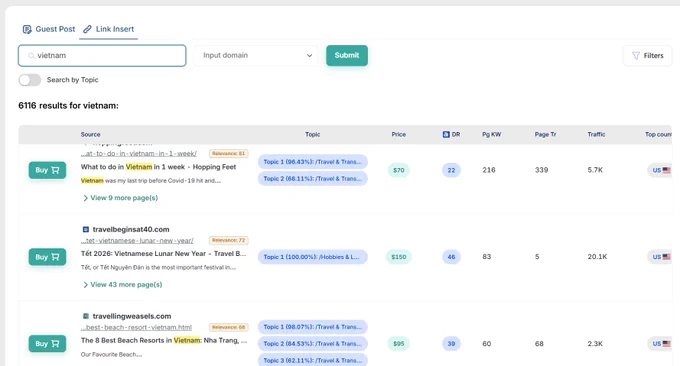Click the Link Insert chain icon

(x=87, y=29)
